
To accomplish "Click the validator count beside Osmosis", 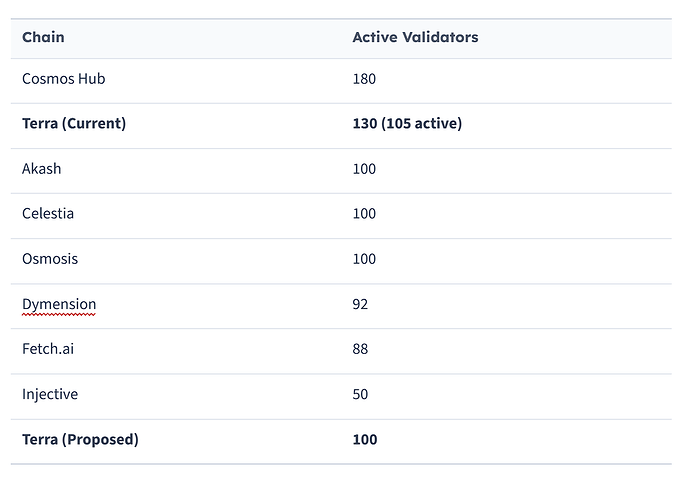I will [364, 259].
